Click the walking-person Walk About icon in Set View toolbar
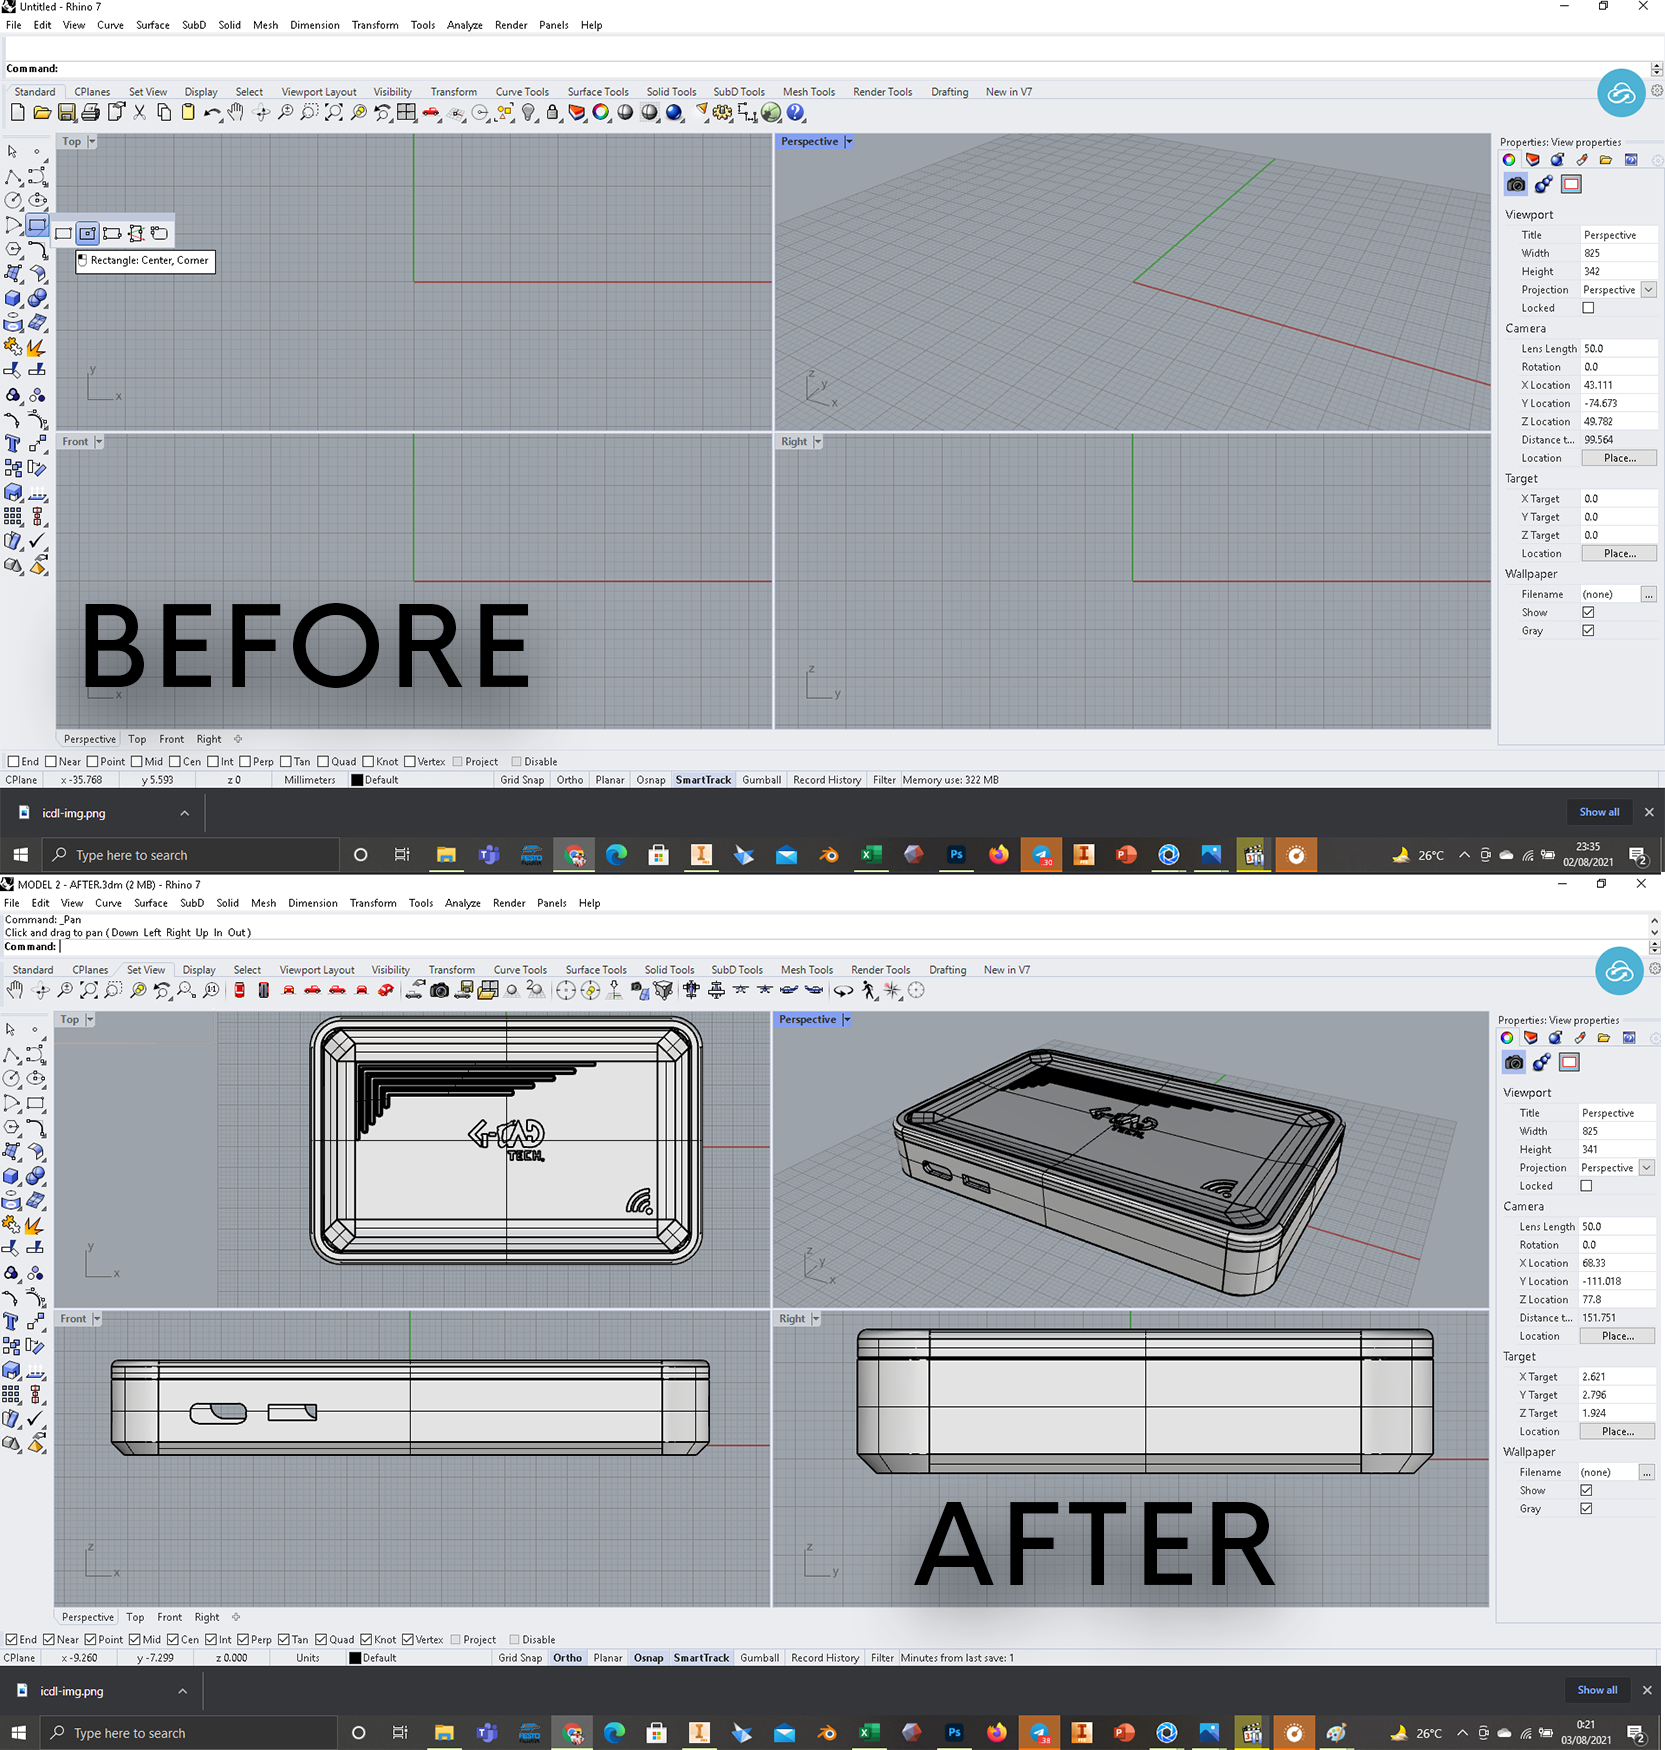Viewport: 1665px width, 1750px height. 868,990
